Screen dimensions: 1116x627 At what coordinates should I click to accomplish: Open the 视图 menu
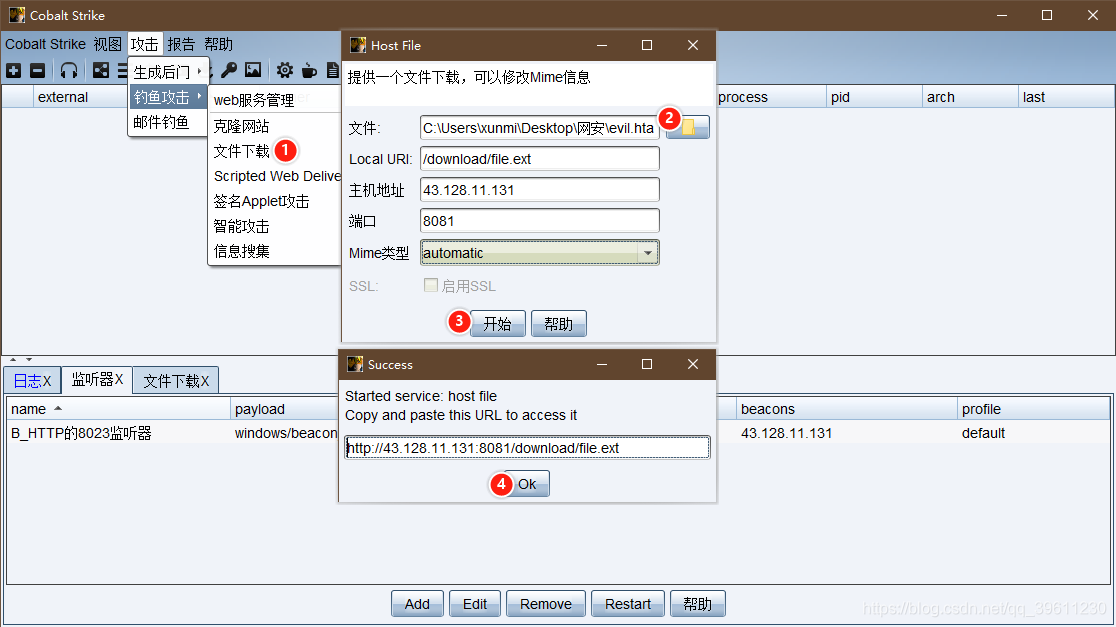107,44
